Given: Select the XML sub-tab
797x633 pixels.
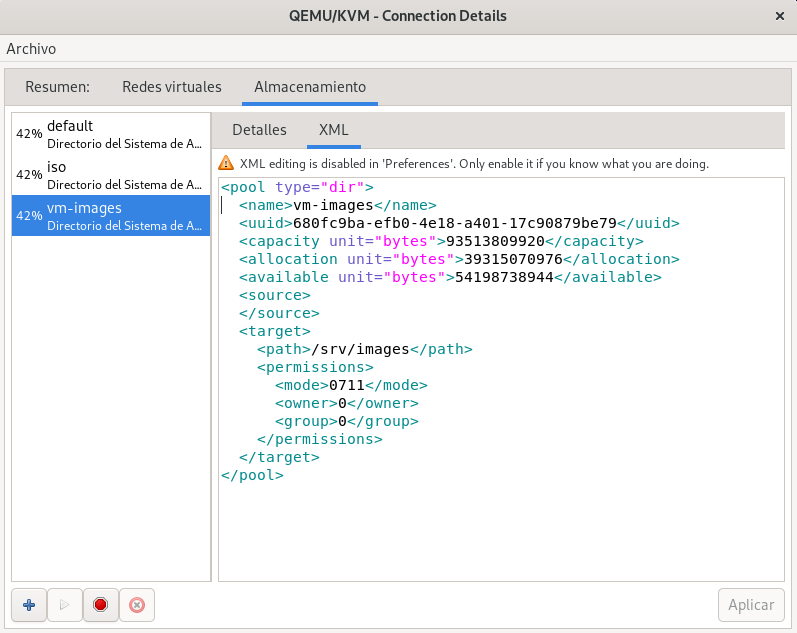Looking at the screenshot, I should [x=333, y=130].
